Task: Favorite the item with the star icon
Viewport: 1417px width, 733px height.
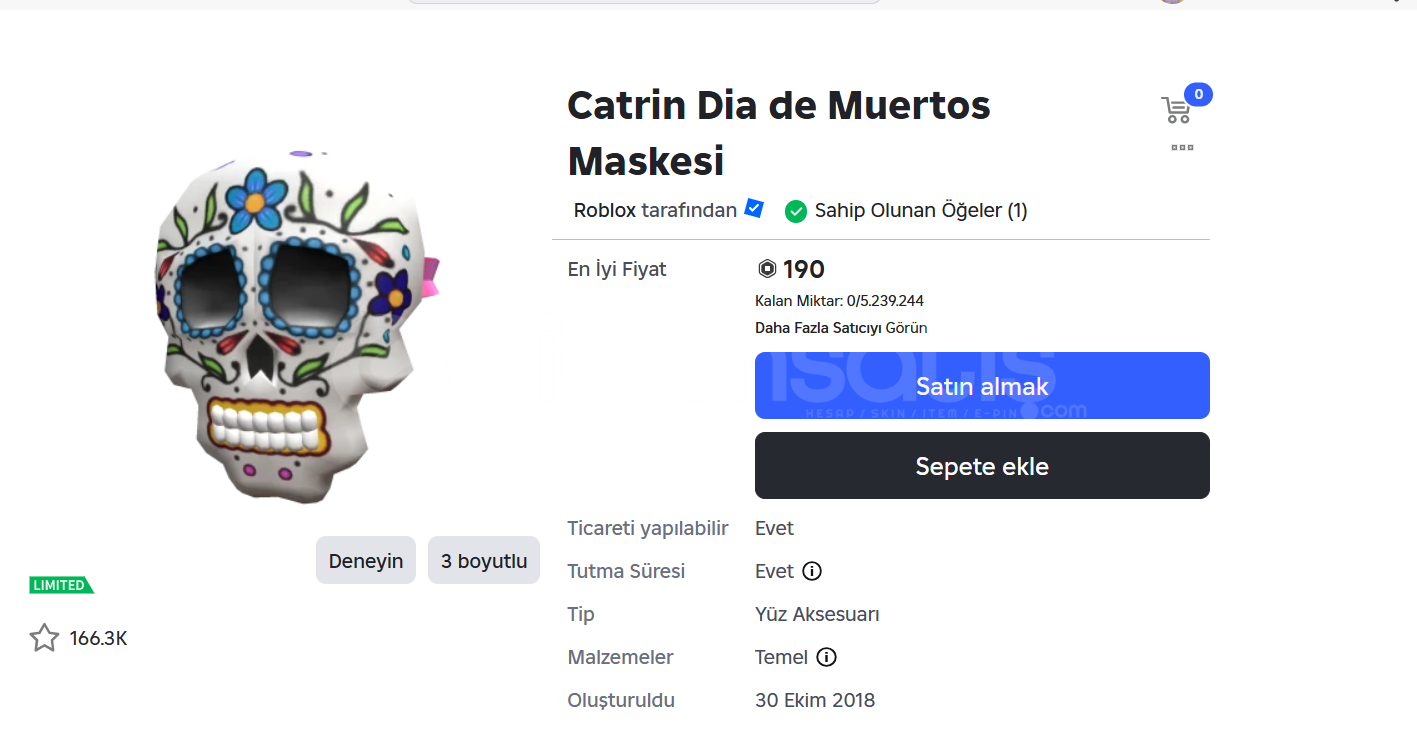Action: pyautogui.click(x=44, y=638)
